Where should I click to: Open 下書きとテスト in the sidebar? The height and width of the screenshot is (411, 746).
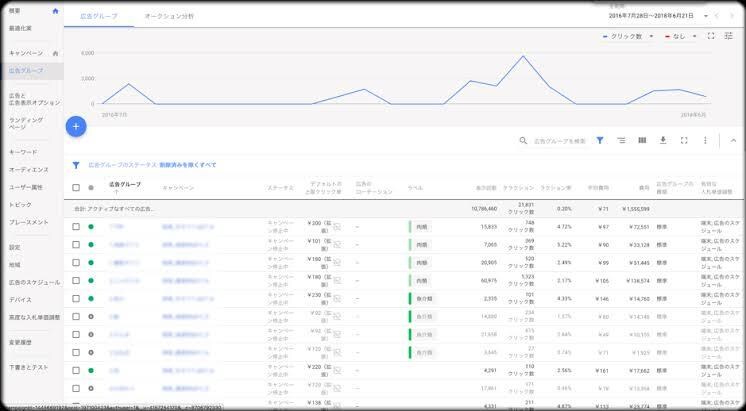click(x=29, y=368)
